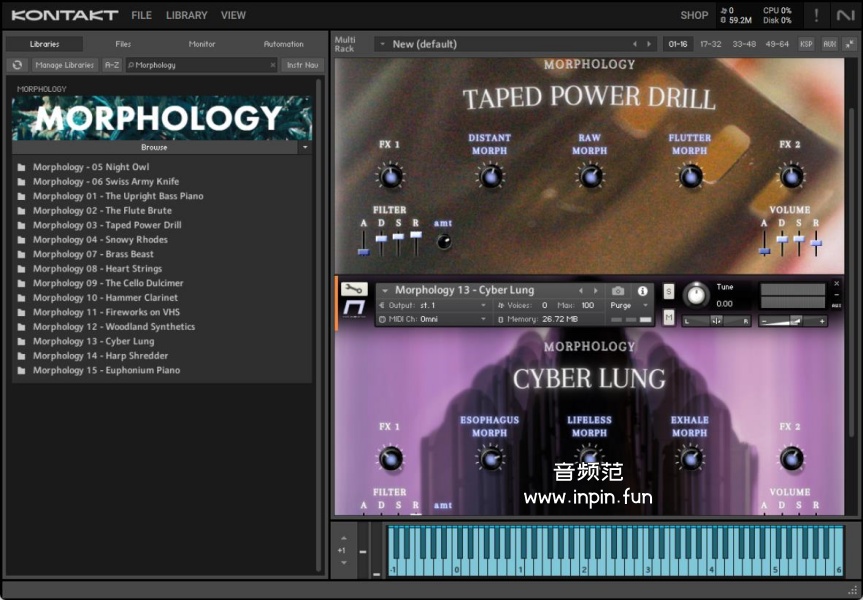Click the wrench edit icon for Cyber Lung

[354, 290]
